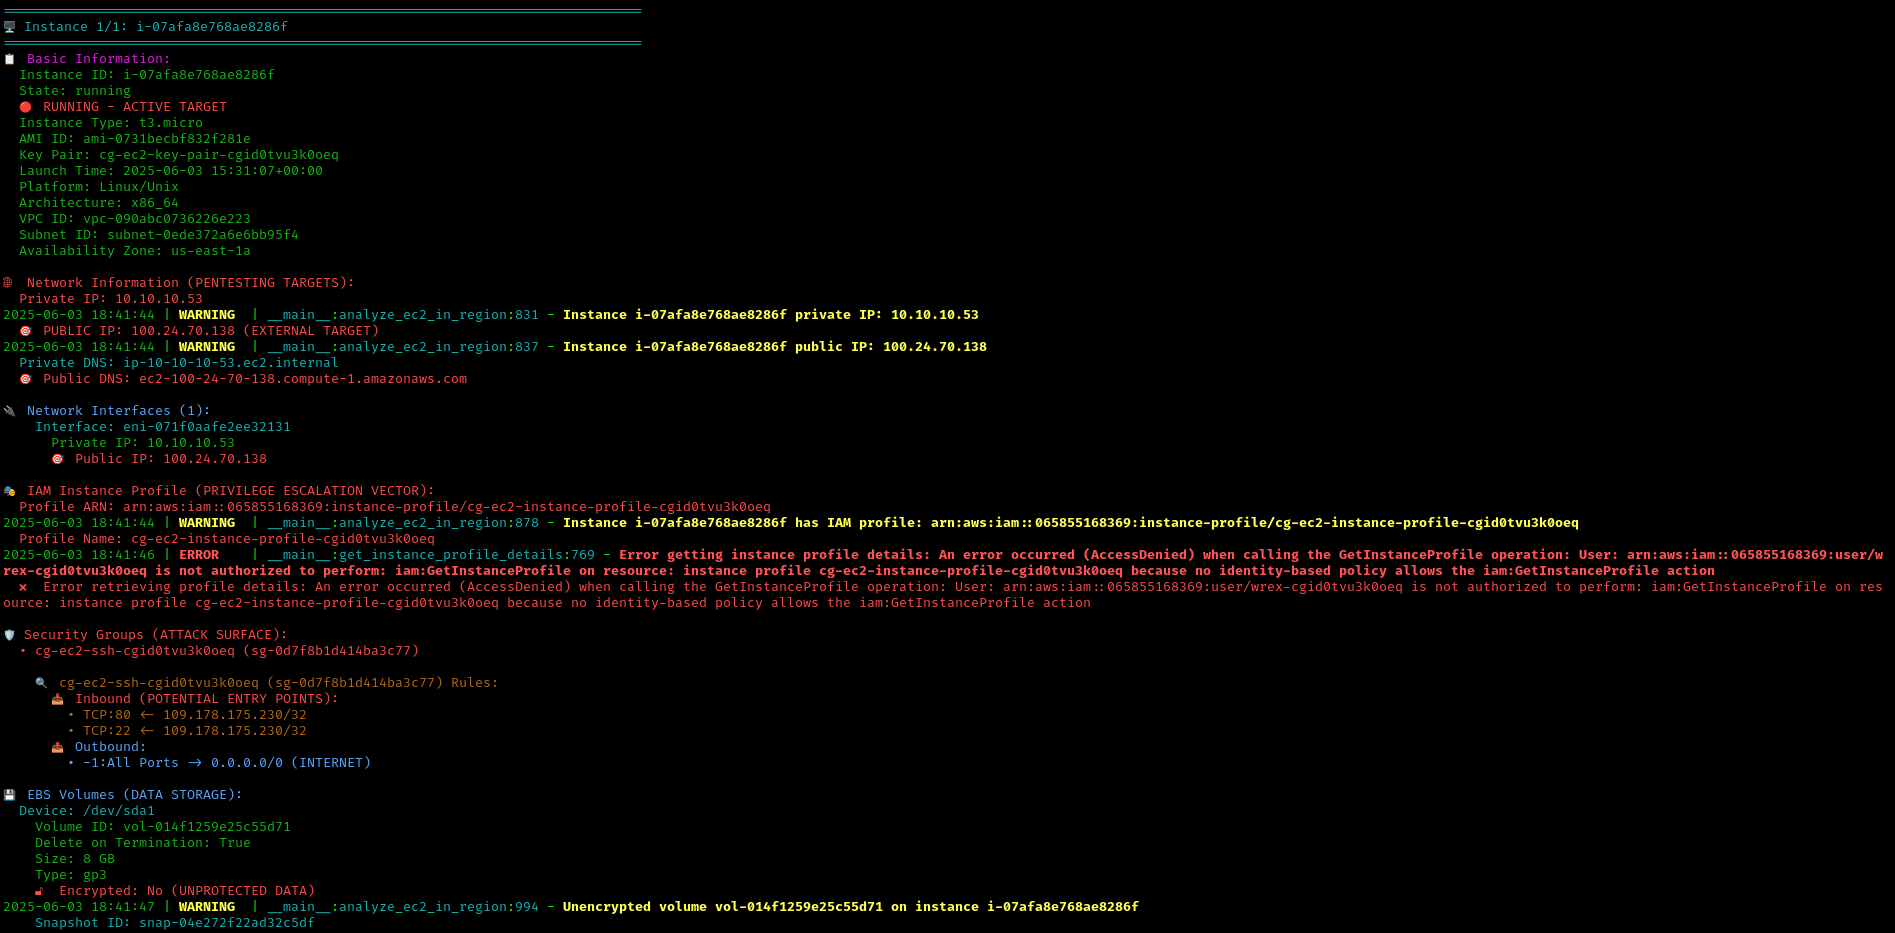The height and width of the screenshot is (933, 1895).
Task: Select Availability Zone: us-east-1a line
Action: [x=135, y=251]
